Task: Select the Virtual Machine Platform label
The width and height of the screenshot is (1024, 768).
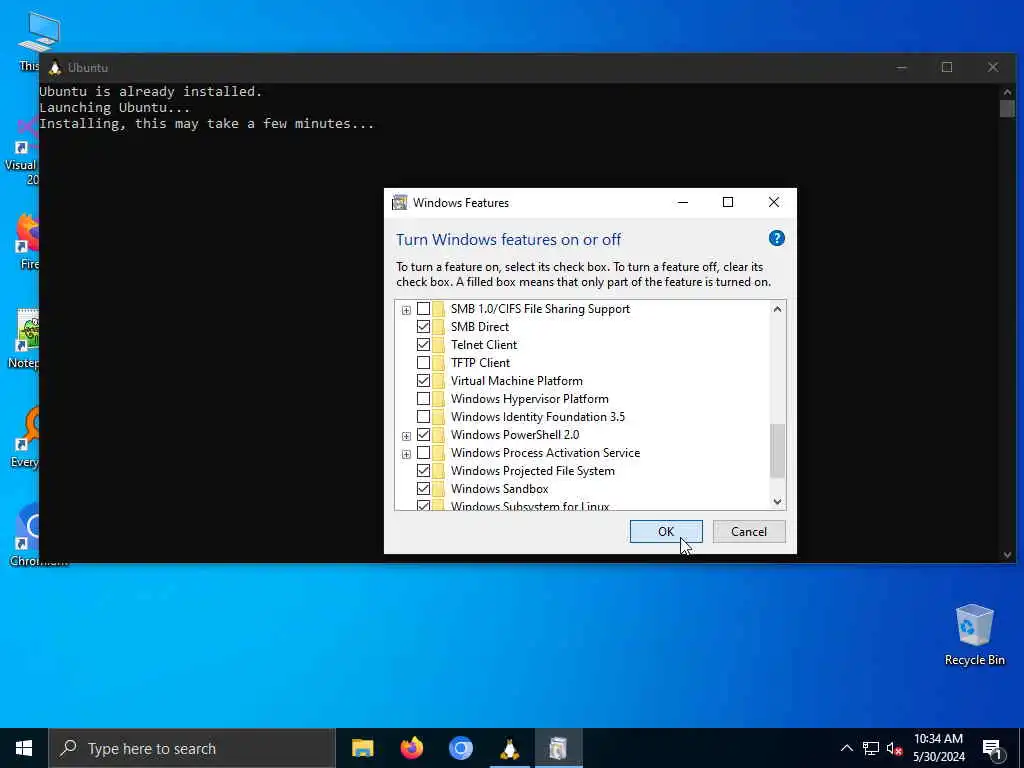Action: [x=517, y=381]
